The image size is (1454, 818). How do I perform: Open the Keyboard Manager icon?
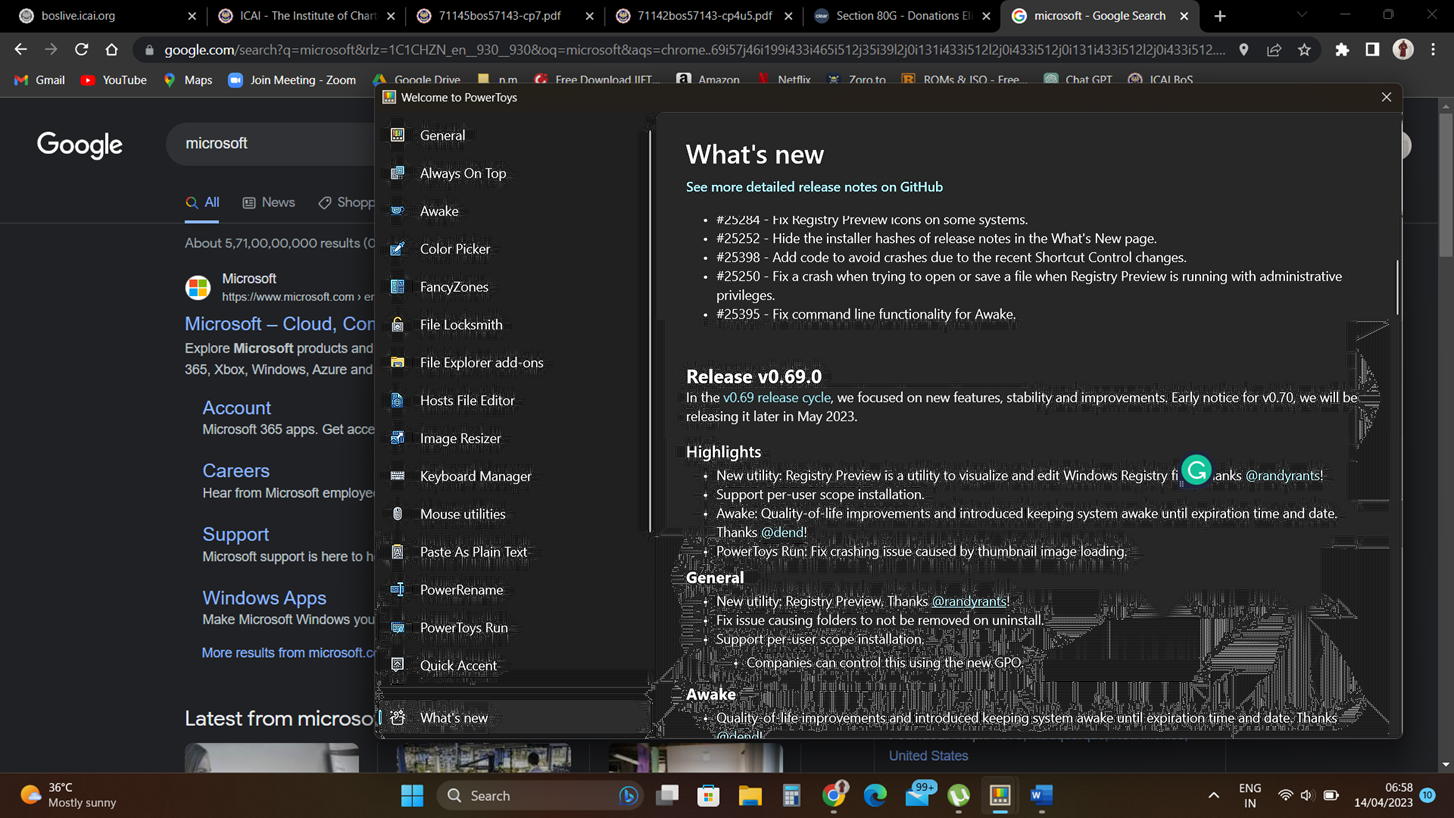coord(397,476)
